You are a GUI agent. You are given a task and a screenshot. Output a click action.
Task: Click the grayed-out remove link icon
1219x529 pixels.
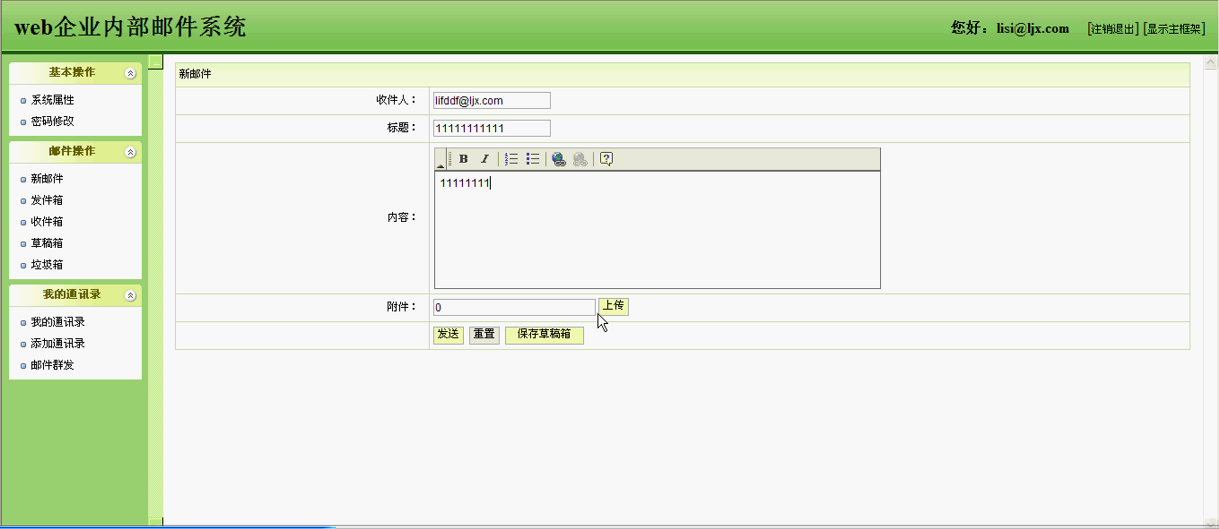(580, 159)
